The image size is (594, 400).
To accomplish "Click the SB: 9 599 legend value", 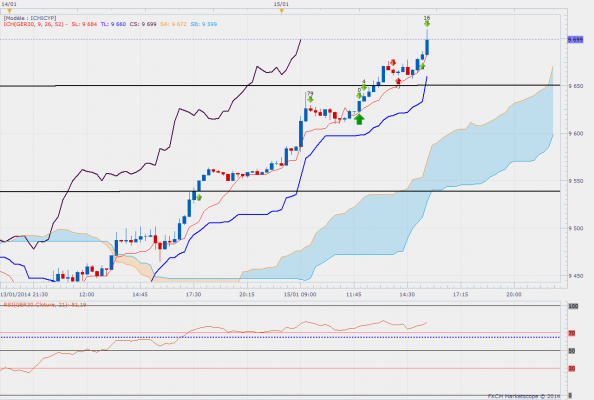I will (x=204, y=24).
